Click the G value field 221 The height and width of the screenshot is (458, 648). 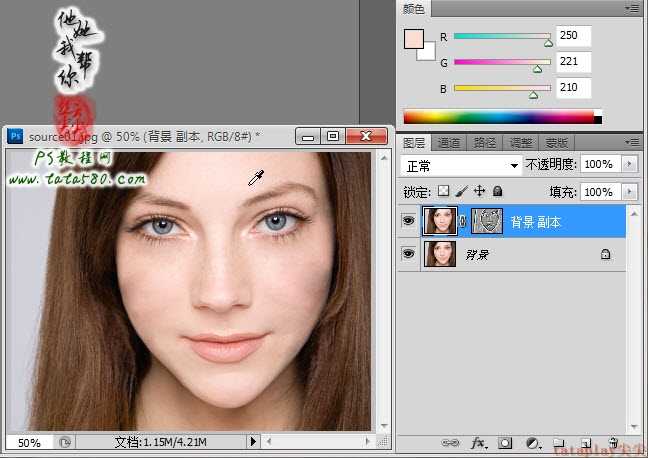click(x=574, y=62)
